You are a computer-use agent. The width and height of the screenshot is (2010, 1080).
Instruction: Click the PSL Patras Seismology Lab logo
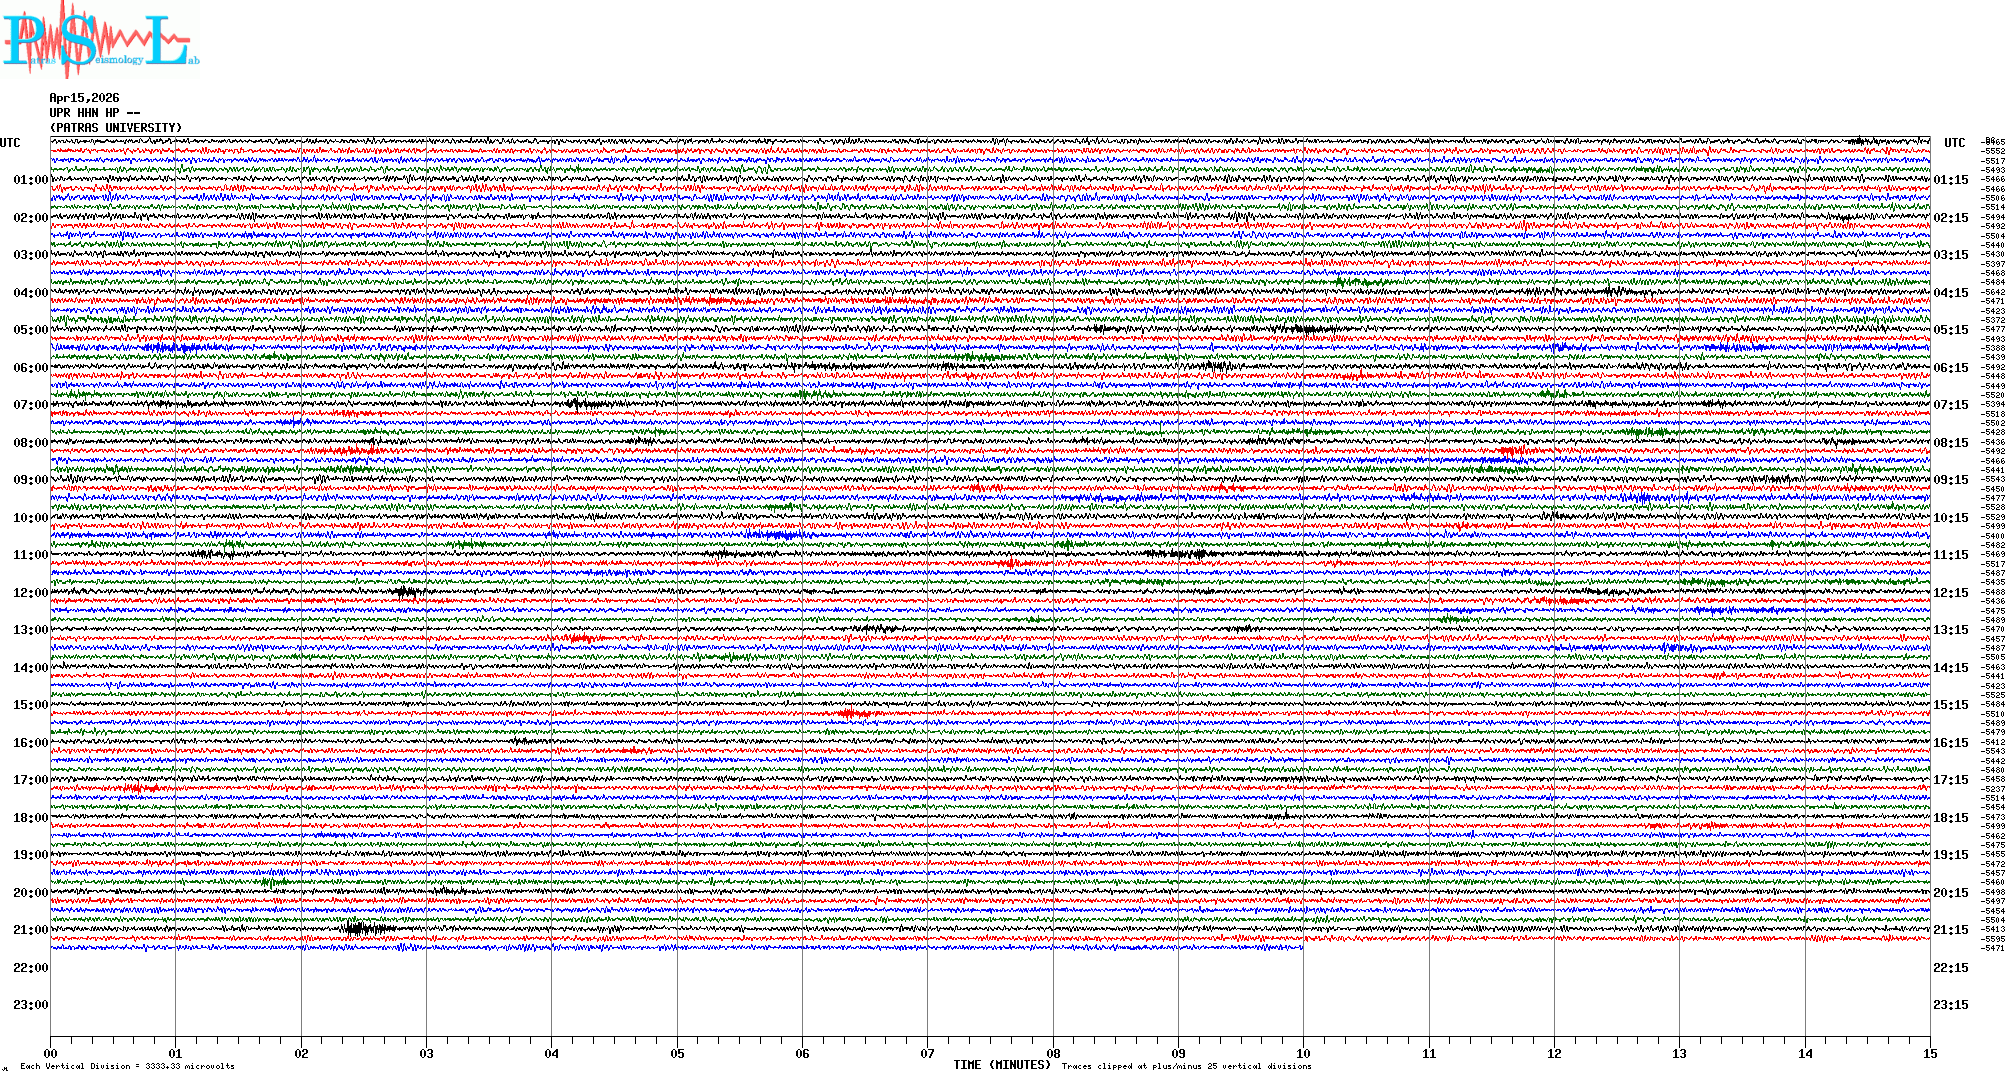click(100, 40)
